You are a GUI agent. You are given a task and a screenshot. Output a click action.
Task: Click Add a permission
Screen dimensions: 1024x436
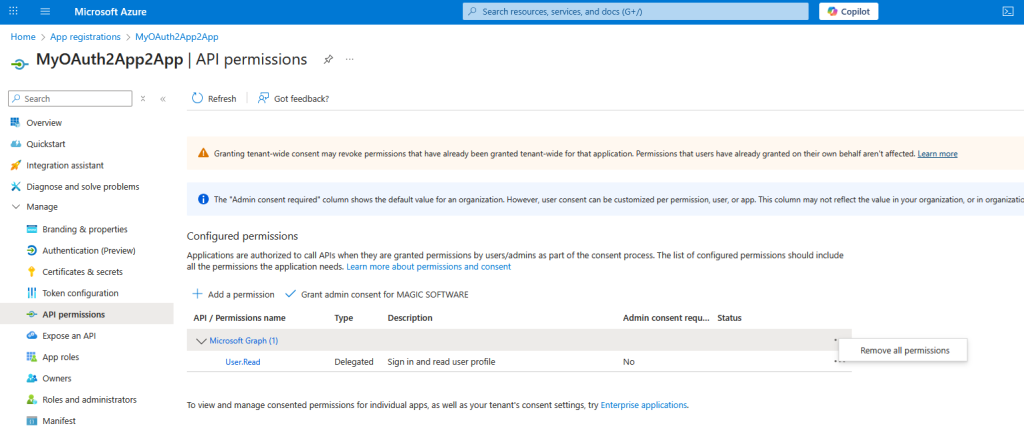tap(233, 294)
